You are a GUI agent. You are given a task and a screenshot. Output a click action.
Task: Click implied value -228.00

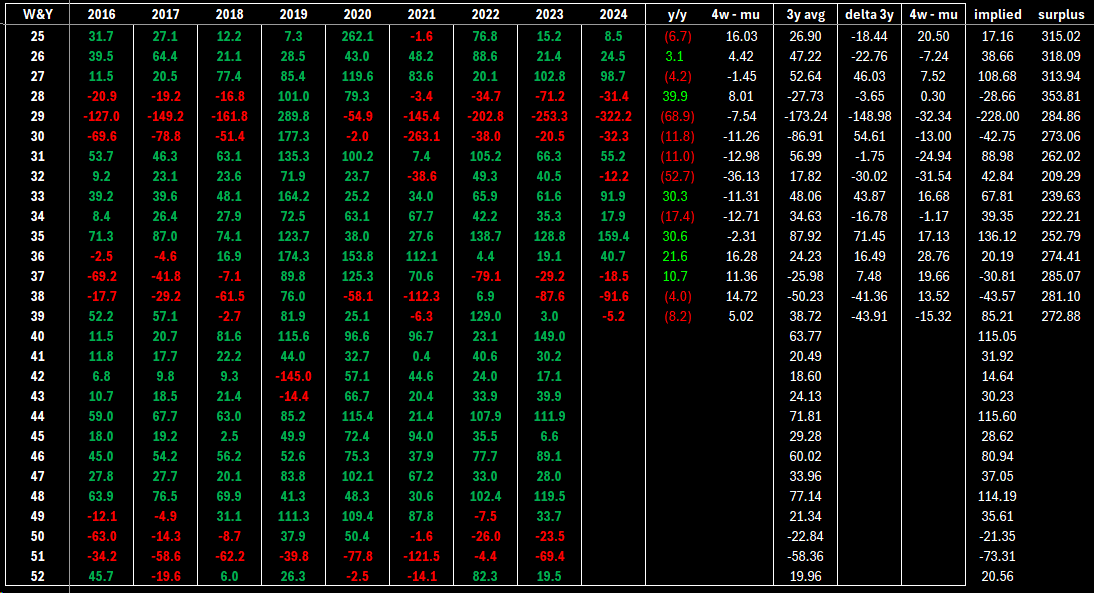[x=998, y=117]
